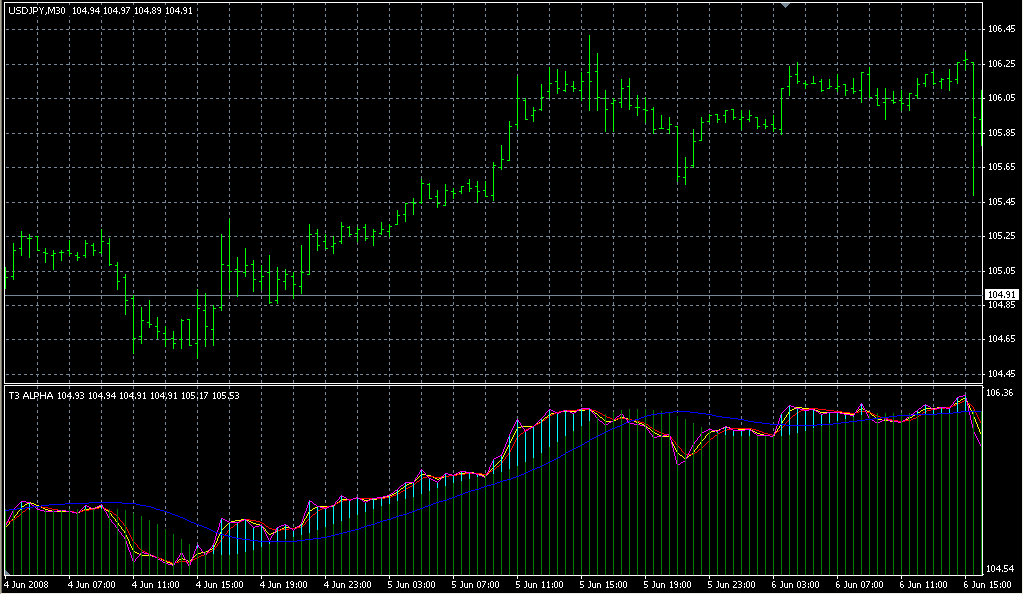Click the chart shift triangle marker at top

coord(785,5)
